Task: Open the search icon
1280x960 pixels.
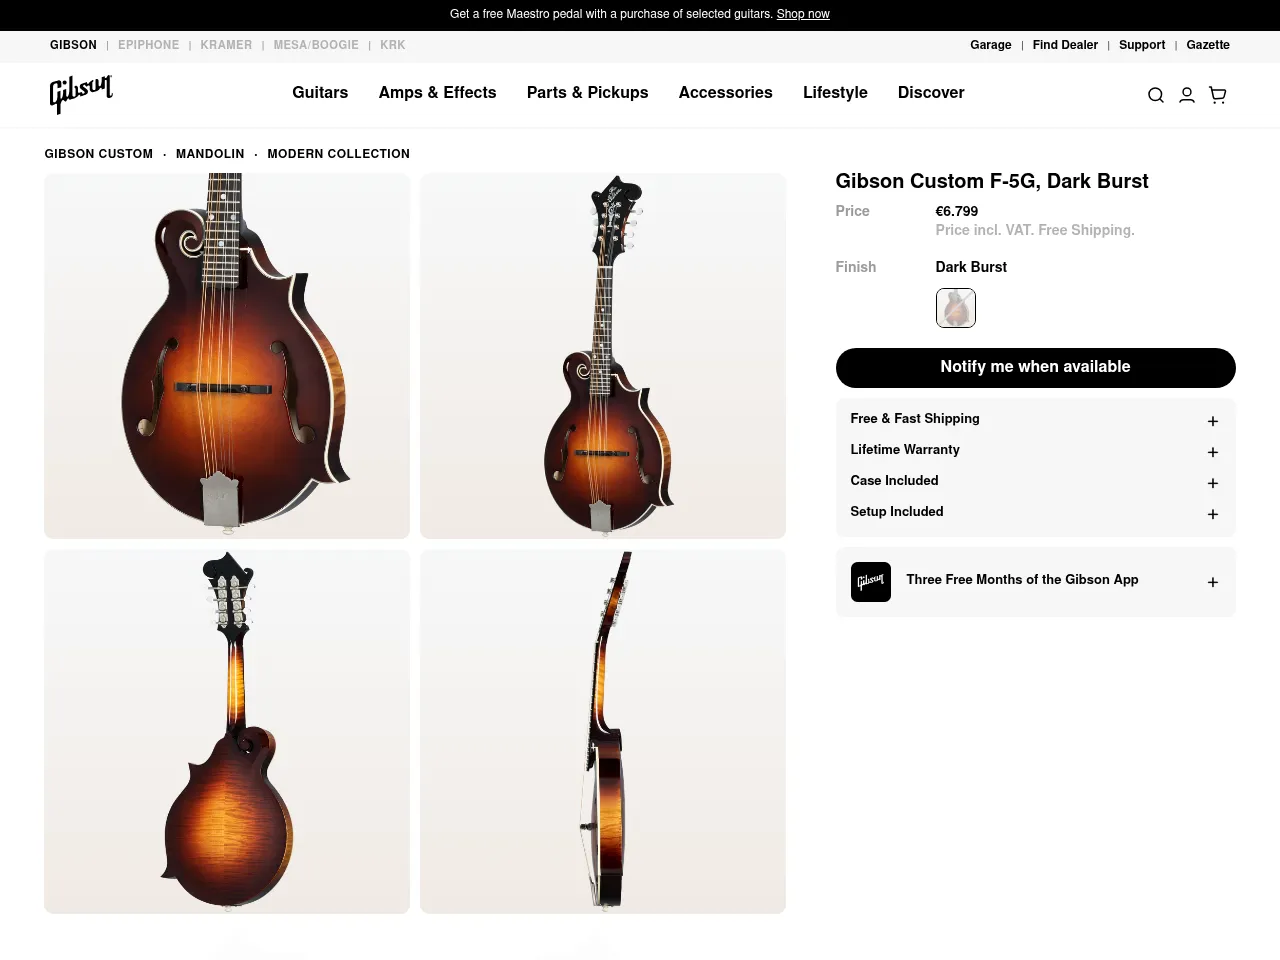Action: [1155, 95]
